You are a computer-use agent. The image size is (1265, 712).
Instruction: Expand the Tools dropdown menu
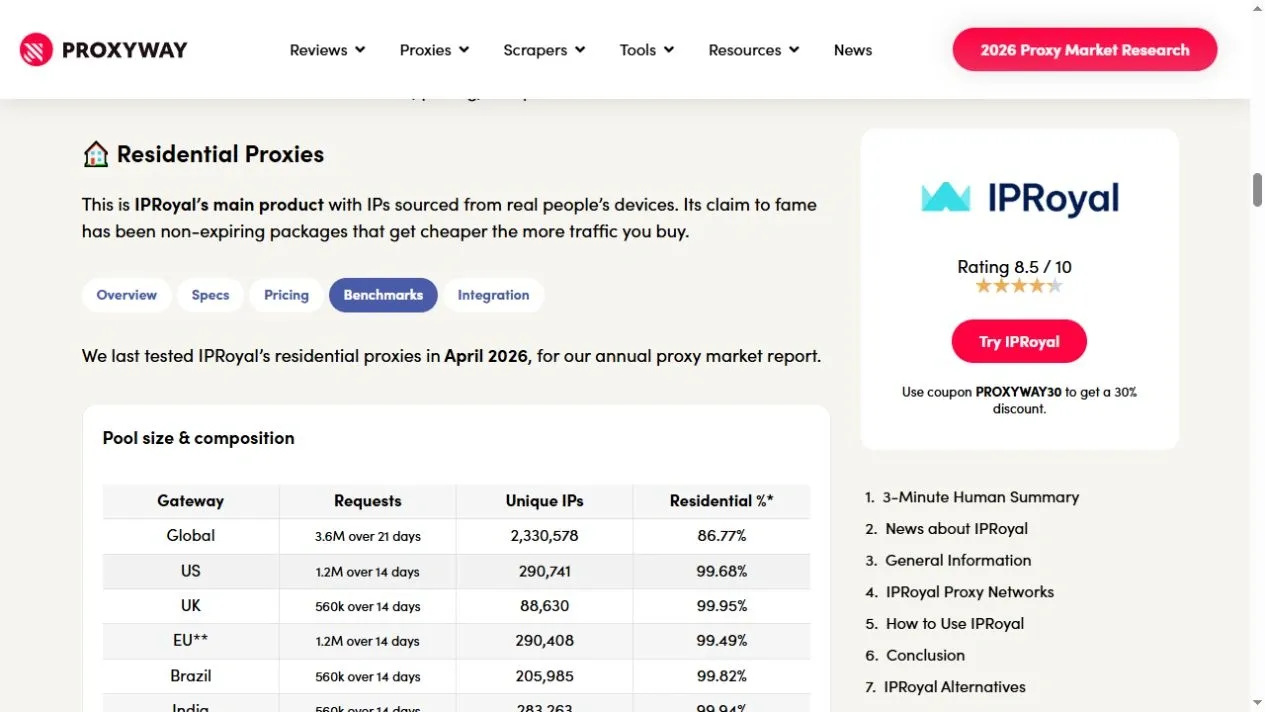(x=647, y=50)
